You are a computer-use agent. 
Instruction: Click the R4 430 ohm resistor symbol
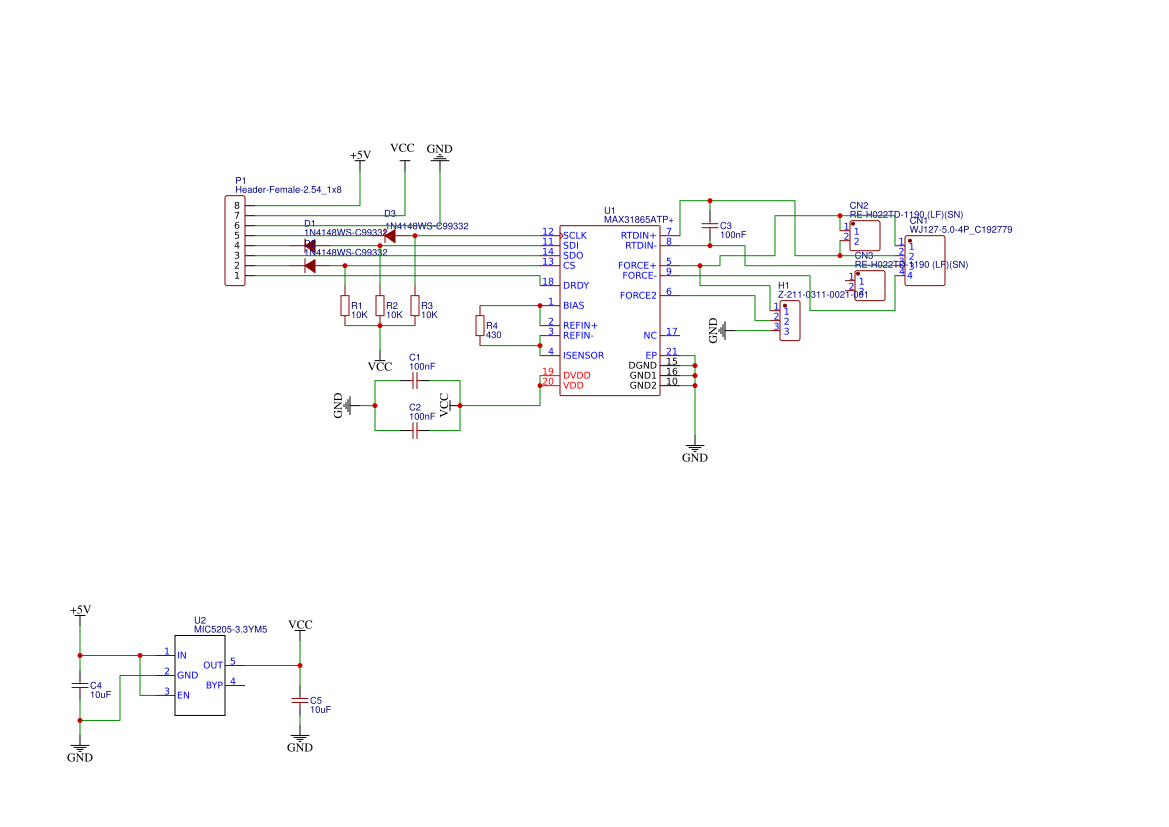pyautogui.click(x=480, y=326)
